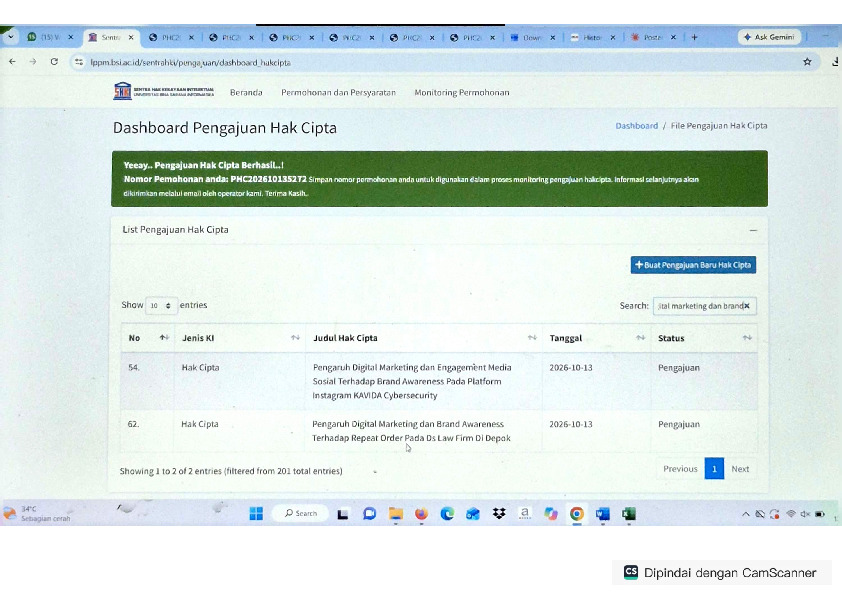Viewport: 842px width, 595px height.
Task: Open the site information icon in the address bar
Action: pyautogui.click(x=79, y=62)
